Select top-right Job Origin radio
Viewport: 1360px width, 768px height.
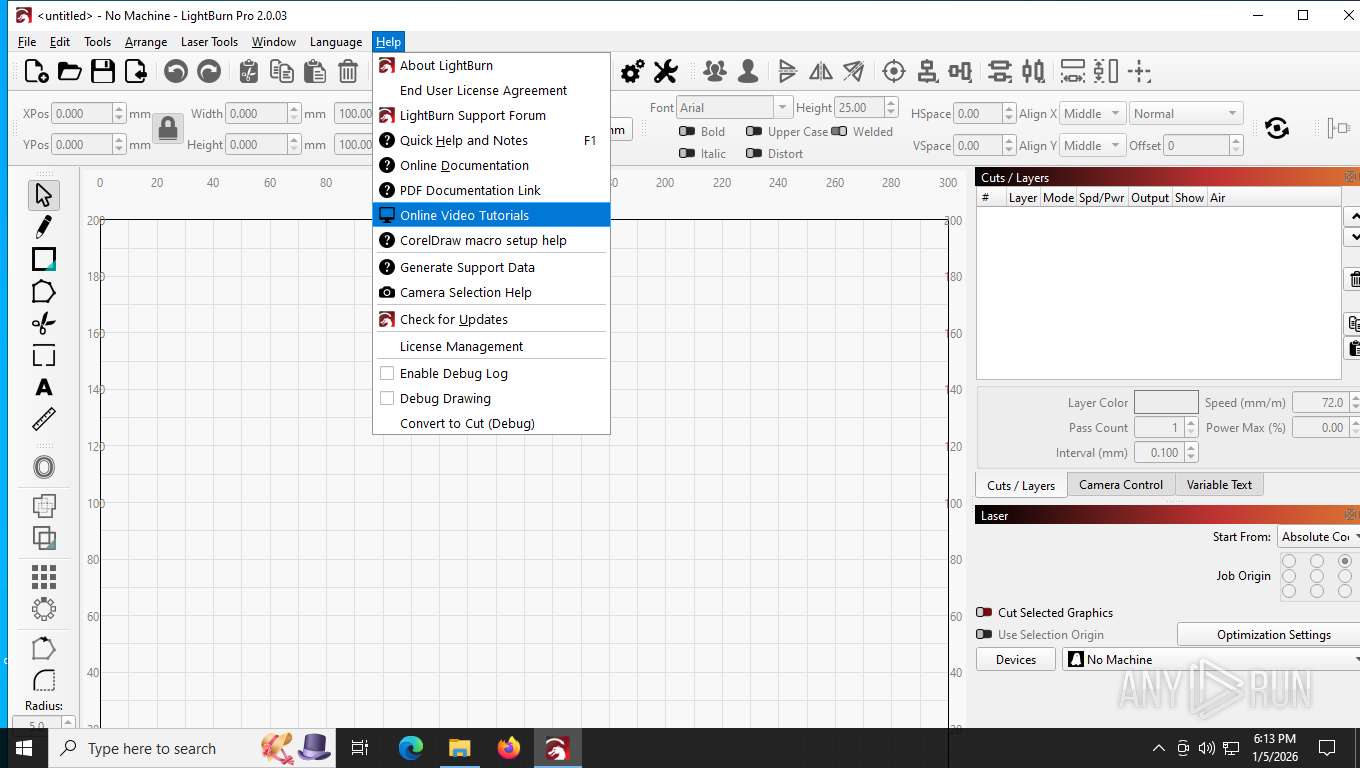click(x=1345, y=561)
